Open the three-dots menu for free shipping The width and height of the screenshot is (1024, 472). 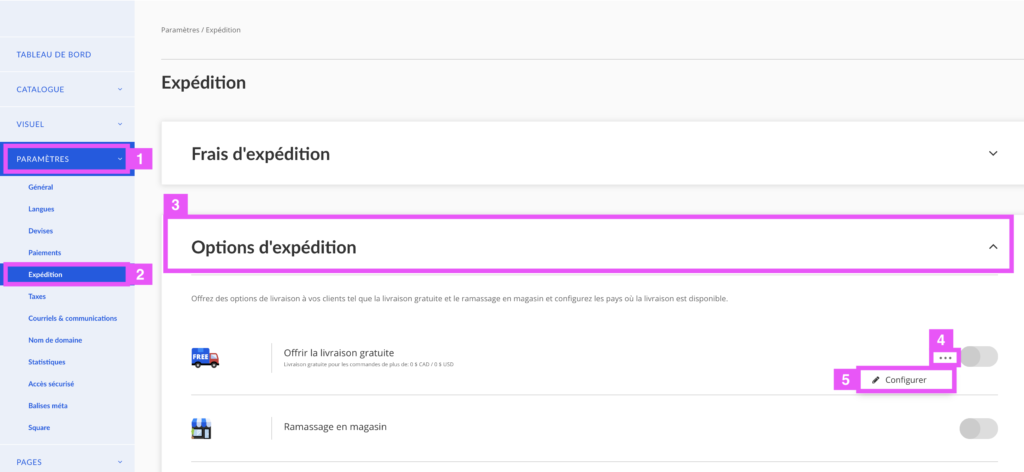pos(946,358)
